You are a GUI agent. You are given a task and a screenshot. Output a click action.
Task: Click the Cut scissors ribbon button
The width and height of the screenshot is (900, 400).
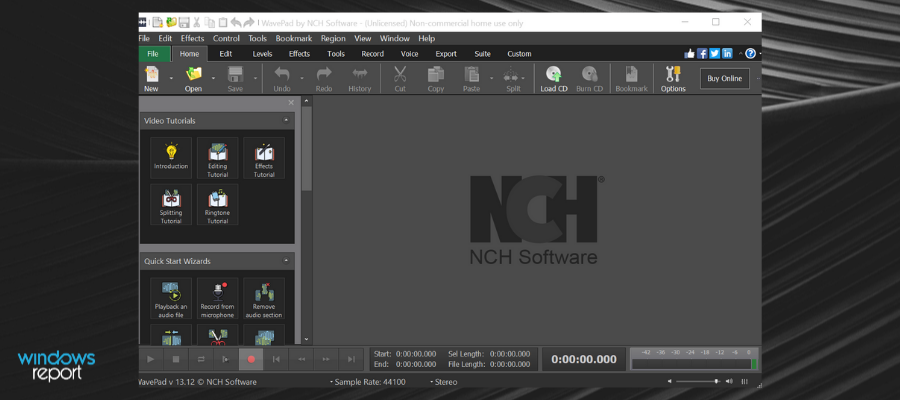tap(400, 78)
